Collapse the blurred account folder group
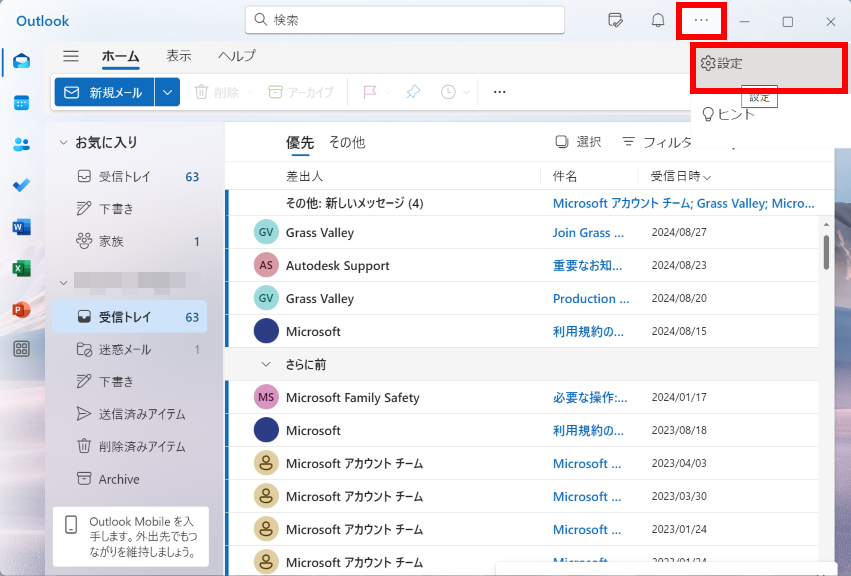The height and width of the screenshot is (576, 851). 63,283
